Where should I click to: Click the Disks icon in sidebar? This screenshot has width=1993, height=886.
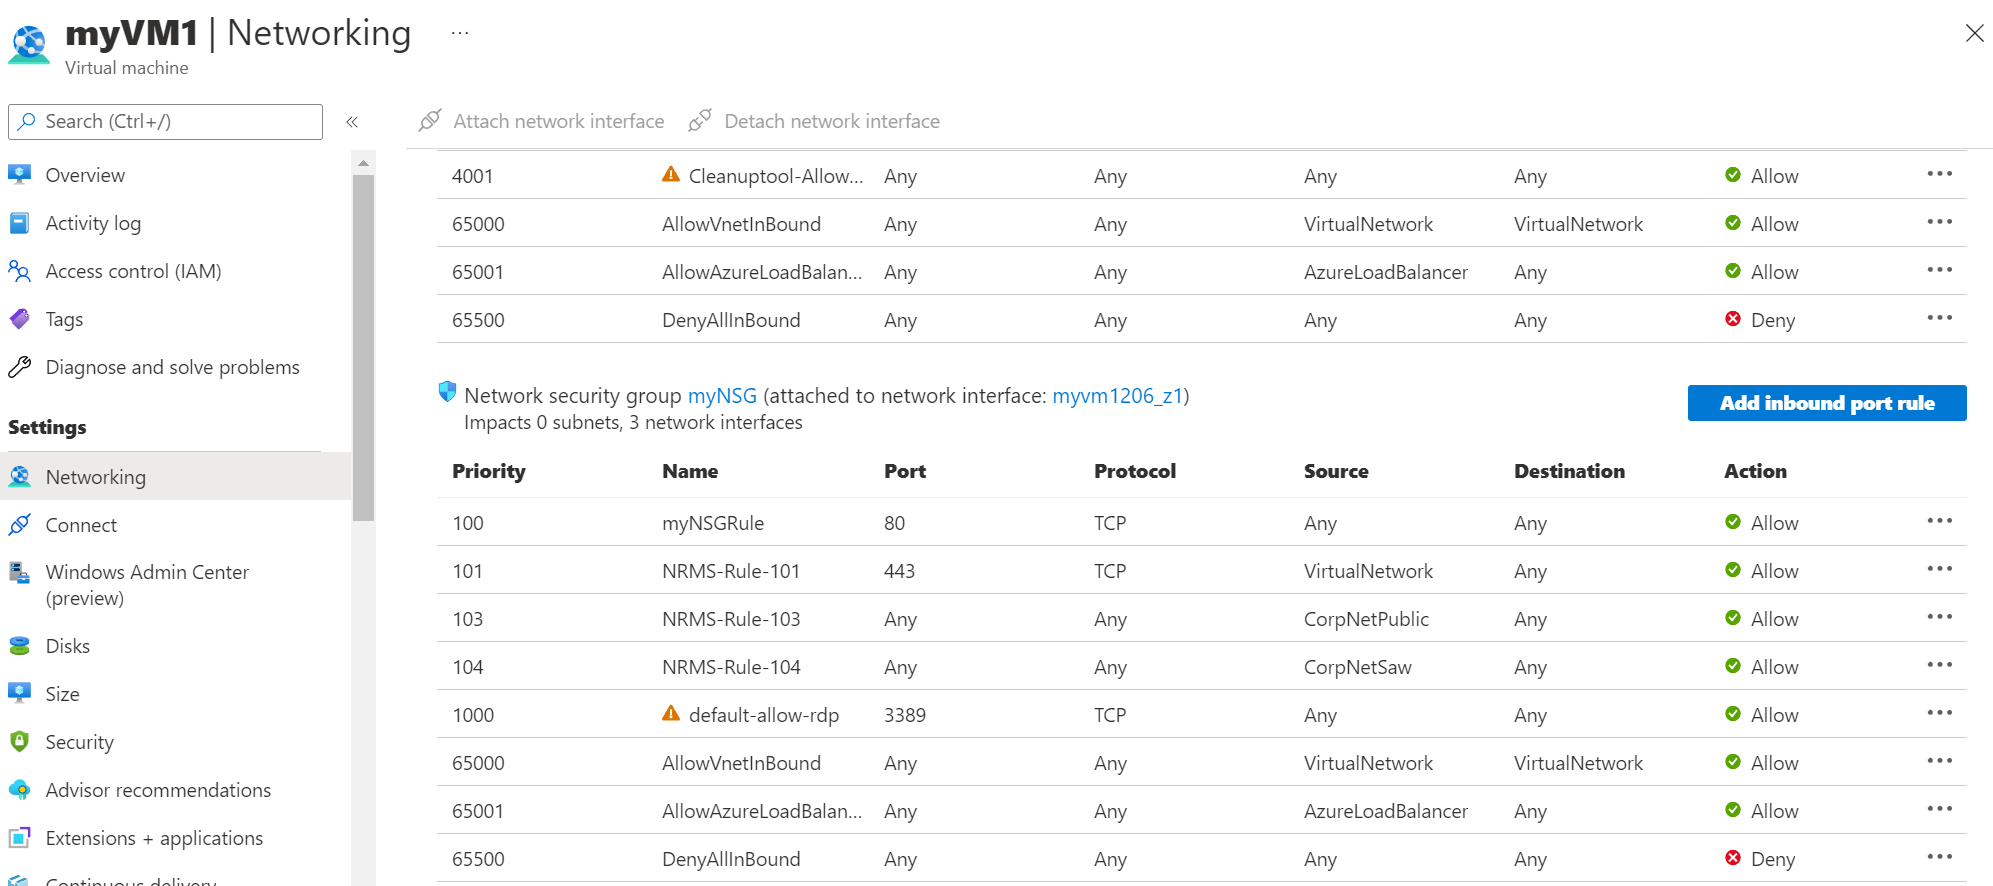(19, 646)
